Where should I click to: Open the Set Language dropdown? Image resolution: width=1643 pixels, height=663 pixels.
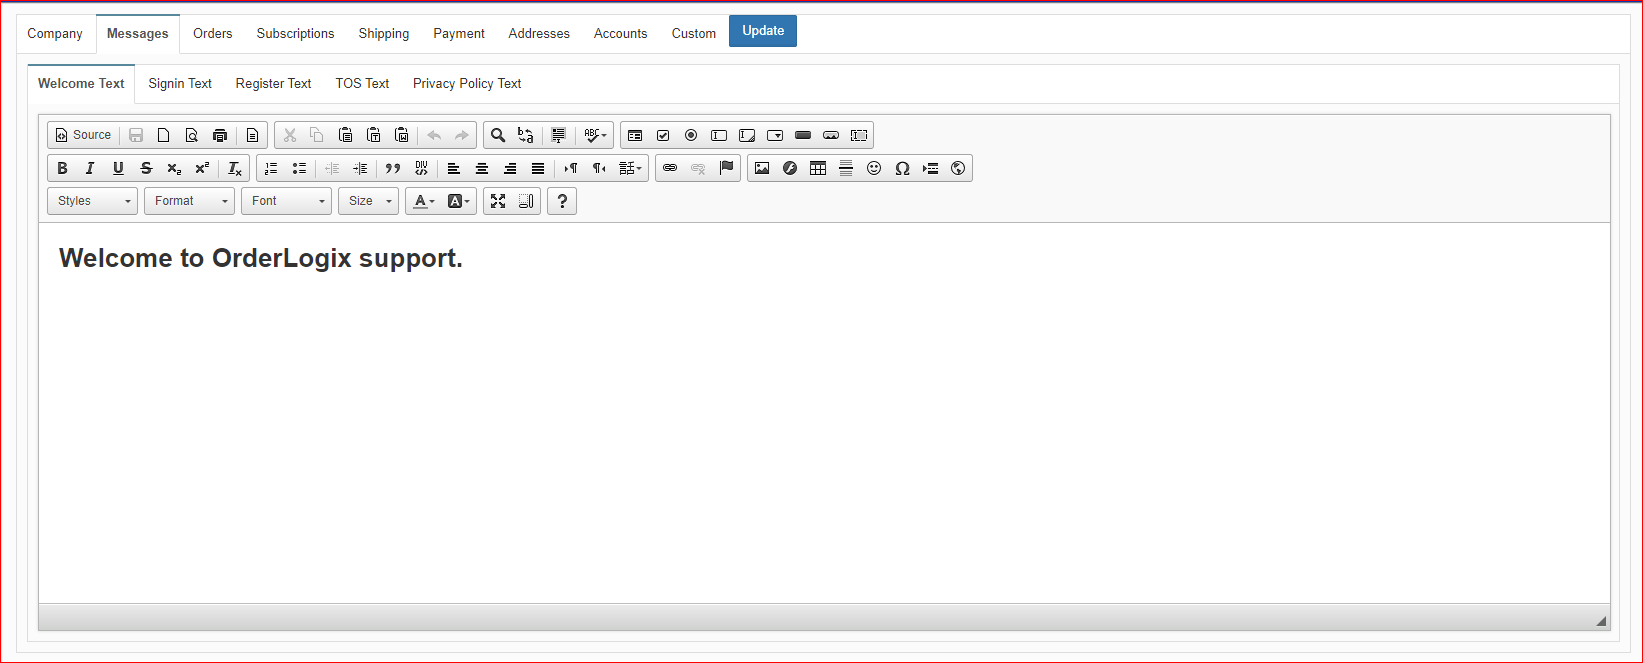click(631, 168)
